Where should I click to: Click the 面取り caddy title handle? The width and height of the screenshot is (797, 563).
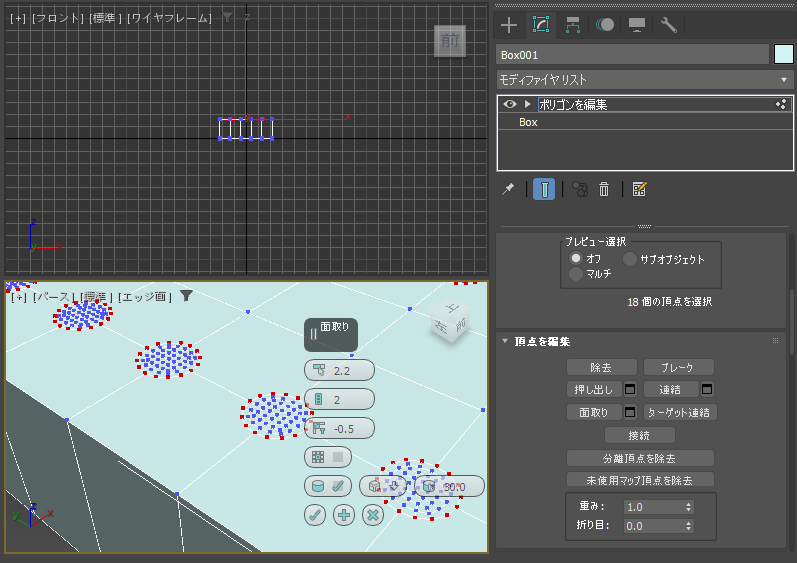331,335
